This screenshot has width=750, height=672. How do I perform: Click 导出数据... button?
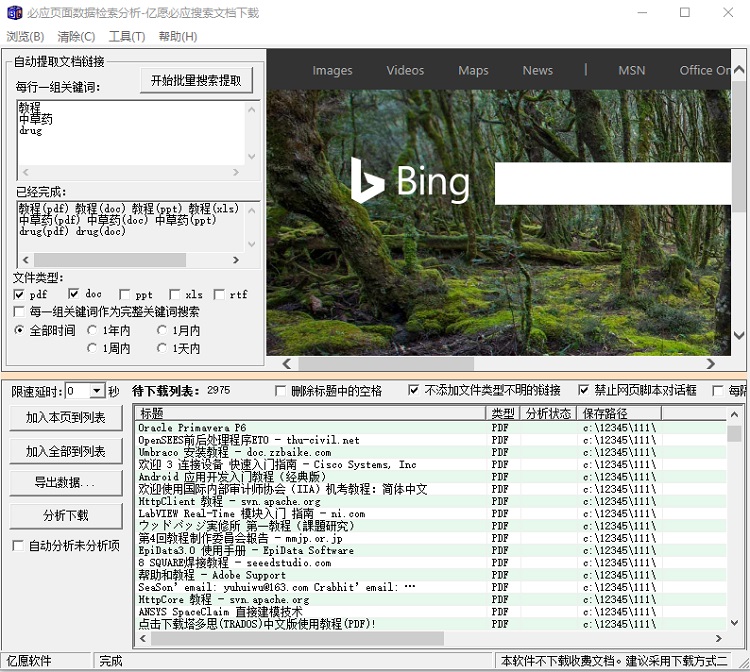pyautogui.click(x=66, y=483)
